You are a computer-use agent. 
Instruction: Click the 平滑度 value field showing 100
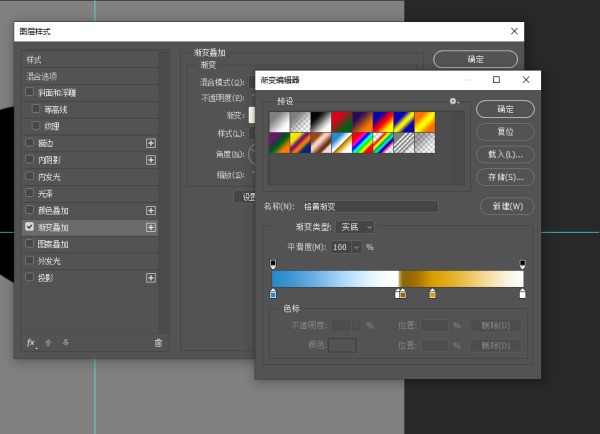(x=340, y=247)
